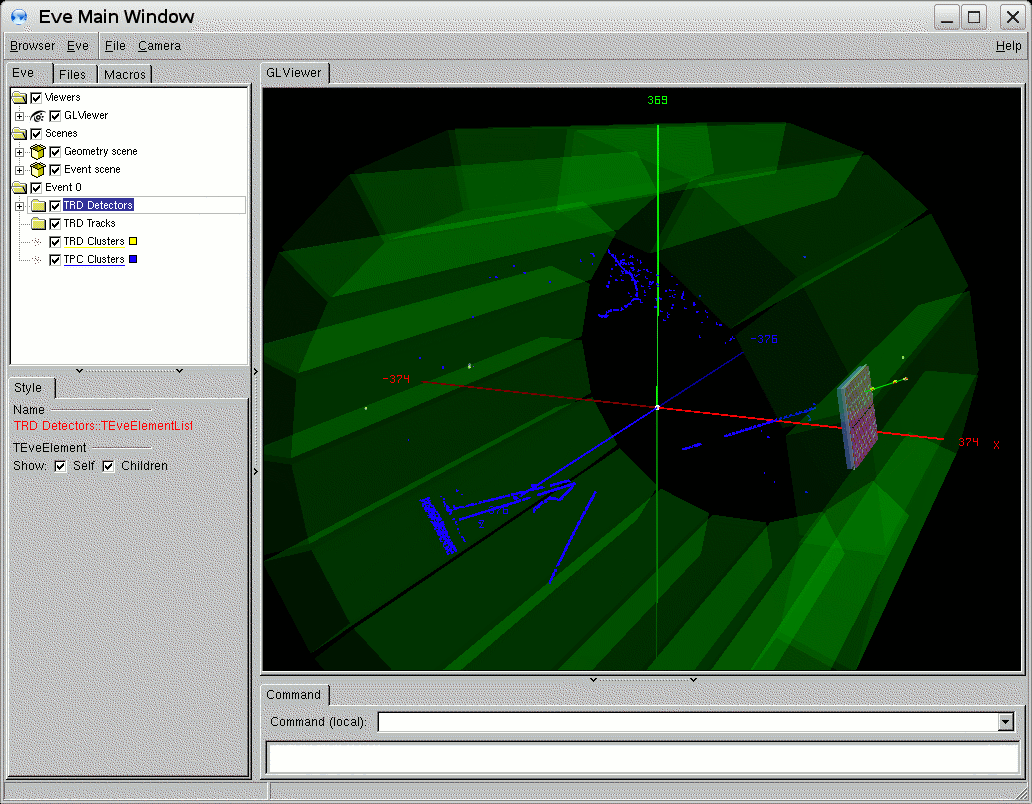Hide TRD Detectors via its checkbox
Image resolution: width=1032 pixels, height=804 pixels.
click(x=55, y=205)
